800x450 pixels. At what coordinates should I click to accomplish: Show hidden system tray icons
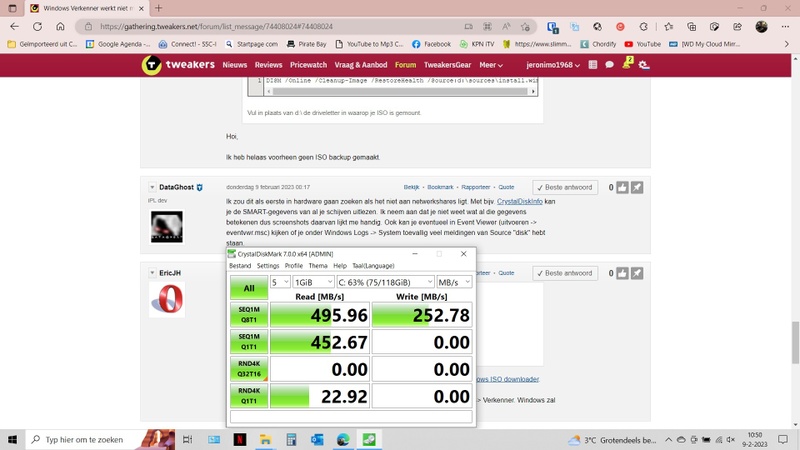[x=668, y=440]
